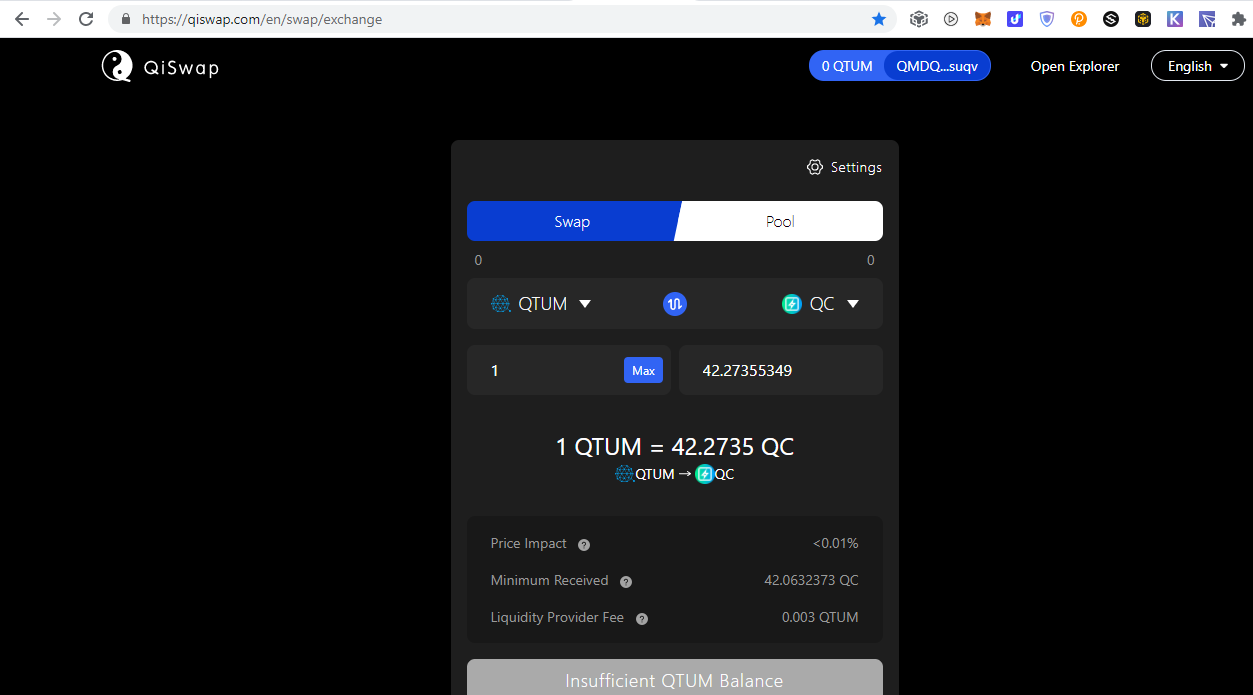Click the Liquidity Provider Fee help icon
This screenshot has width=1253, height=695.
pos(642,619)
